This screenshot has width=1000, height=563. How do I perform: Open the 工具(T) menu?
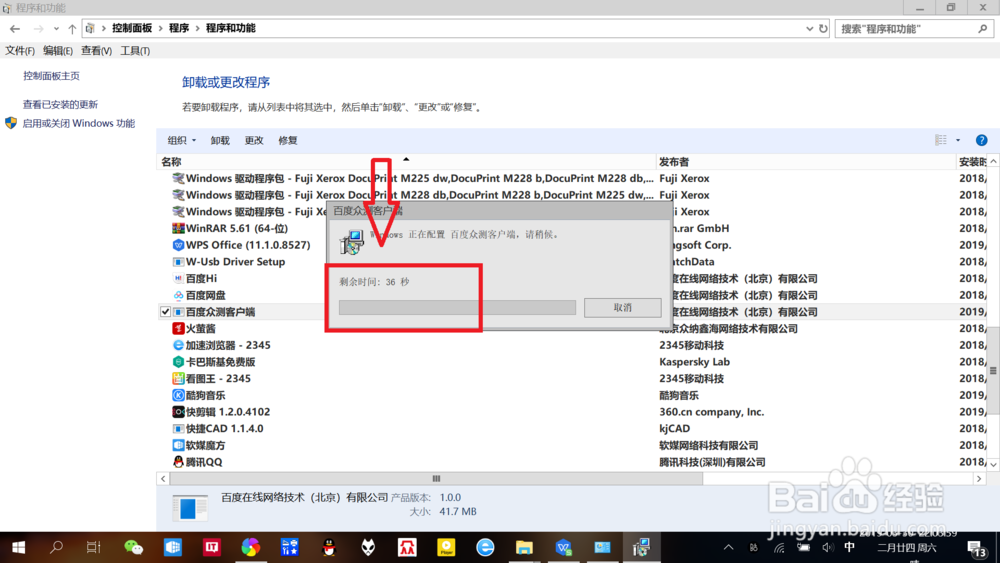[x=135, y=50]
